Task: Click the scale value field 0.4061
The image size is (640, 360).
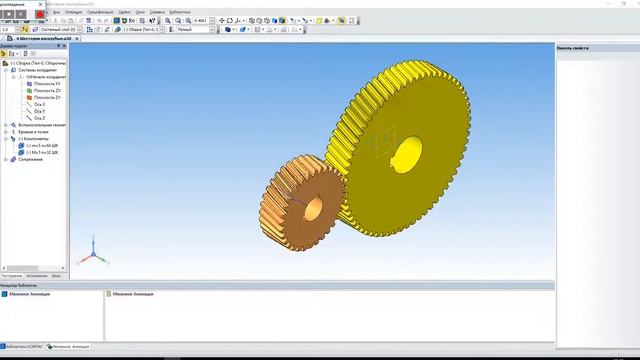Action: coord(201,20)
